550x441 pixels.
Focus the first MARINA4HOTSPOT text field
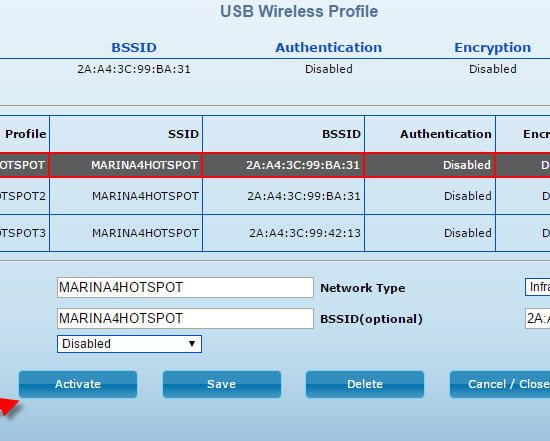pyautogui.click(x=185, y=287)
